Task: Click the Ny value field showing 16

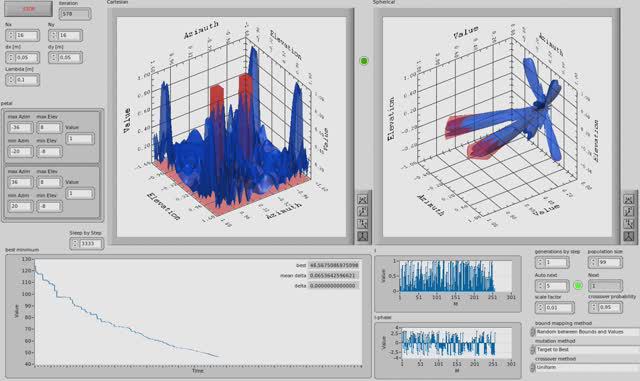Action: click(70, 36)
